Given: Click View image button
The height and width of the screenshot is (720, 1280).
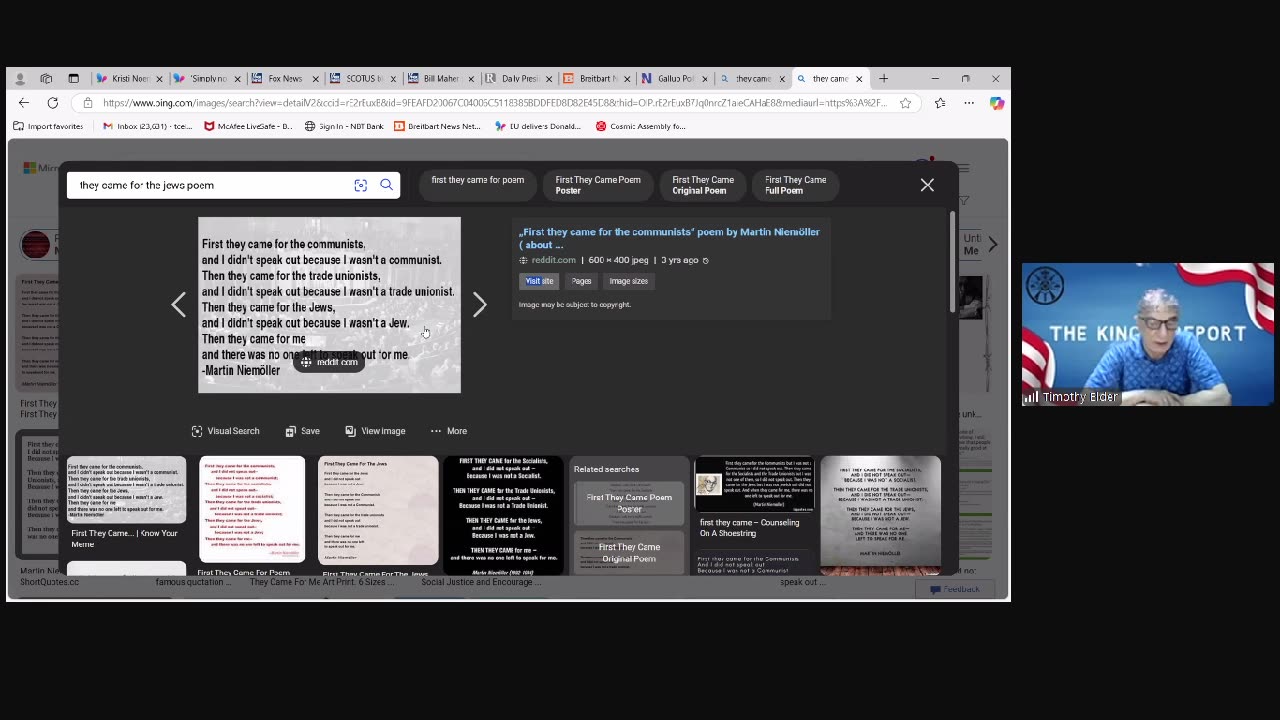Looking at the screenshot, I should pos(375,431).
